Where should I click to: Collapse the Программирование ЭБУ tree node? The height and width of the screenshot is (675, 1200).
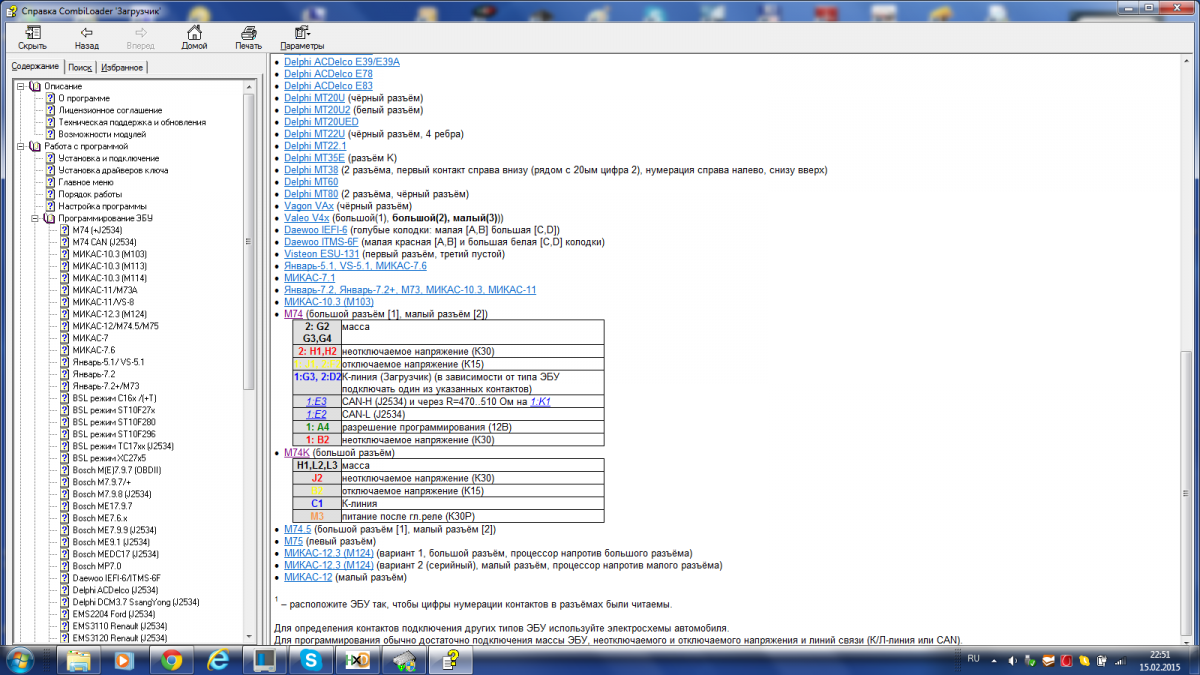[x=35, y=218]
